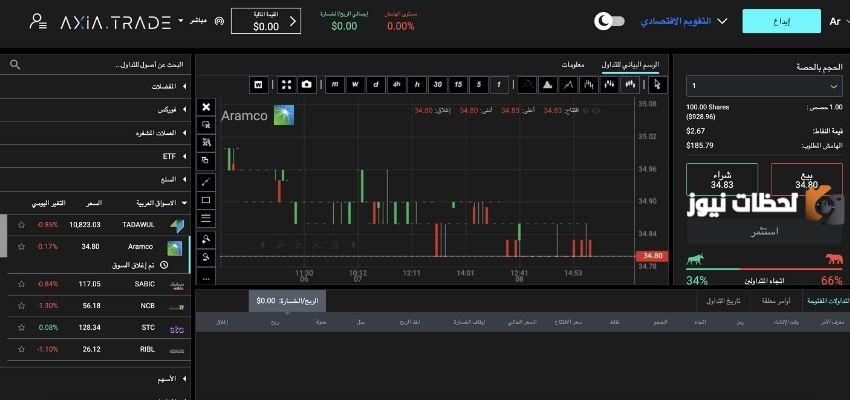This screenshot has width=850, height=400.
Task: Click the شراء buy button at 34.83
Action: pyautogui.click(x=722, y=180)
